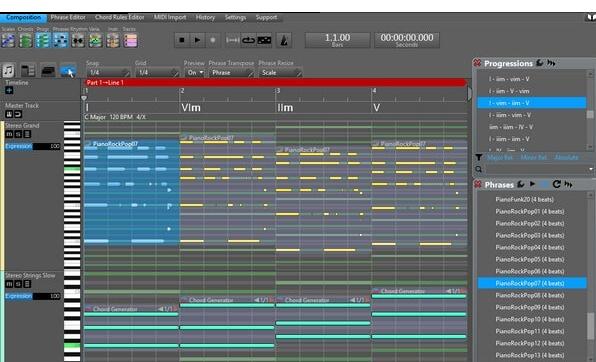
Task: Switch to the Chord Rules Editor tab
Action: [119, 17]
